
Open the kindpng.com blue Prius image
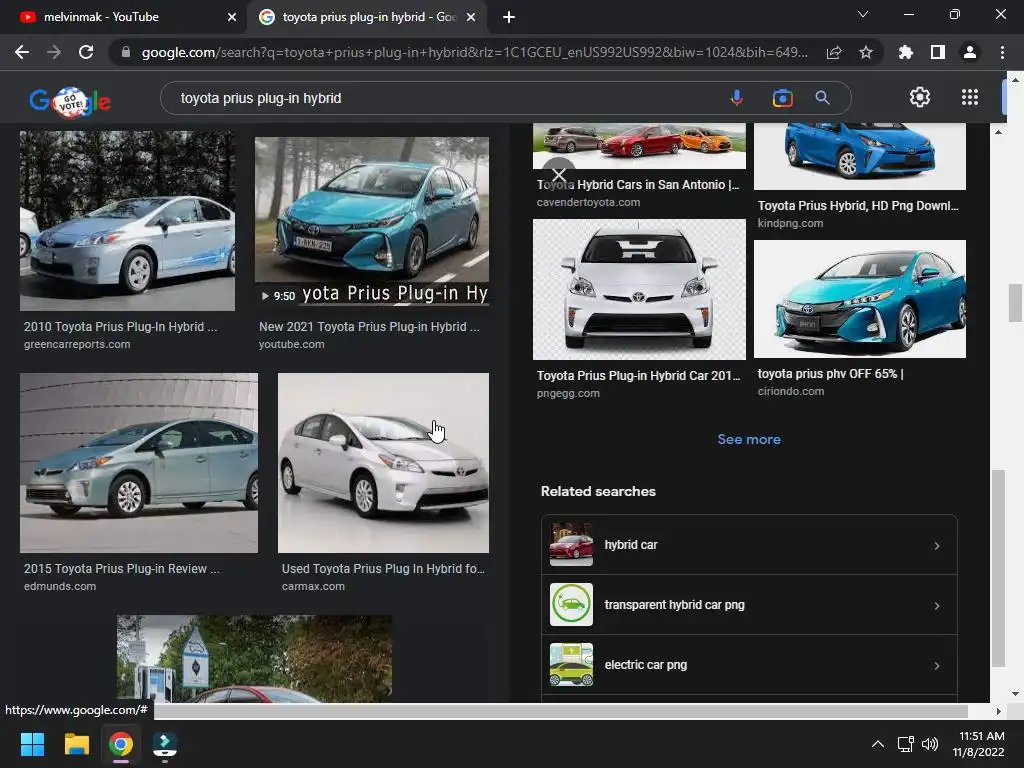(x=860, y=156)
